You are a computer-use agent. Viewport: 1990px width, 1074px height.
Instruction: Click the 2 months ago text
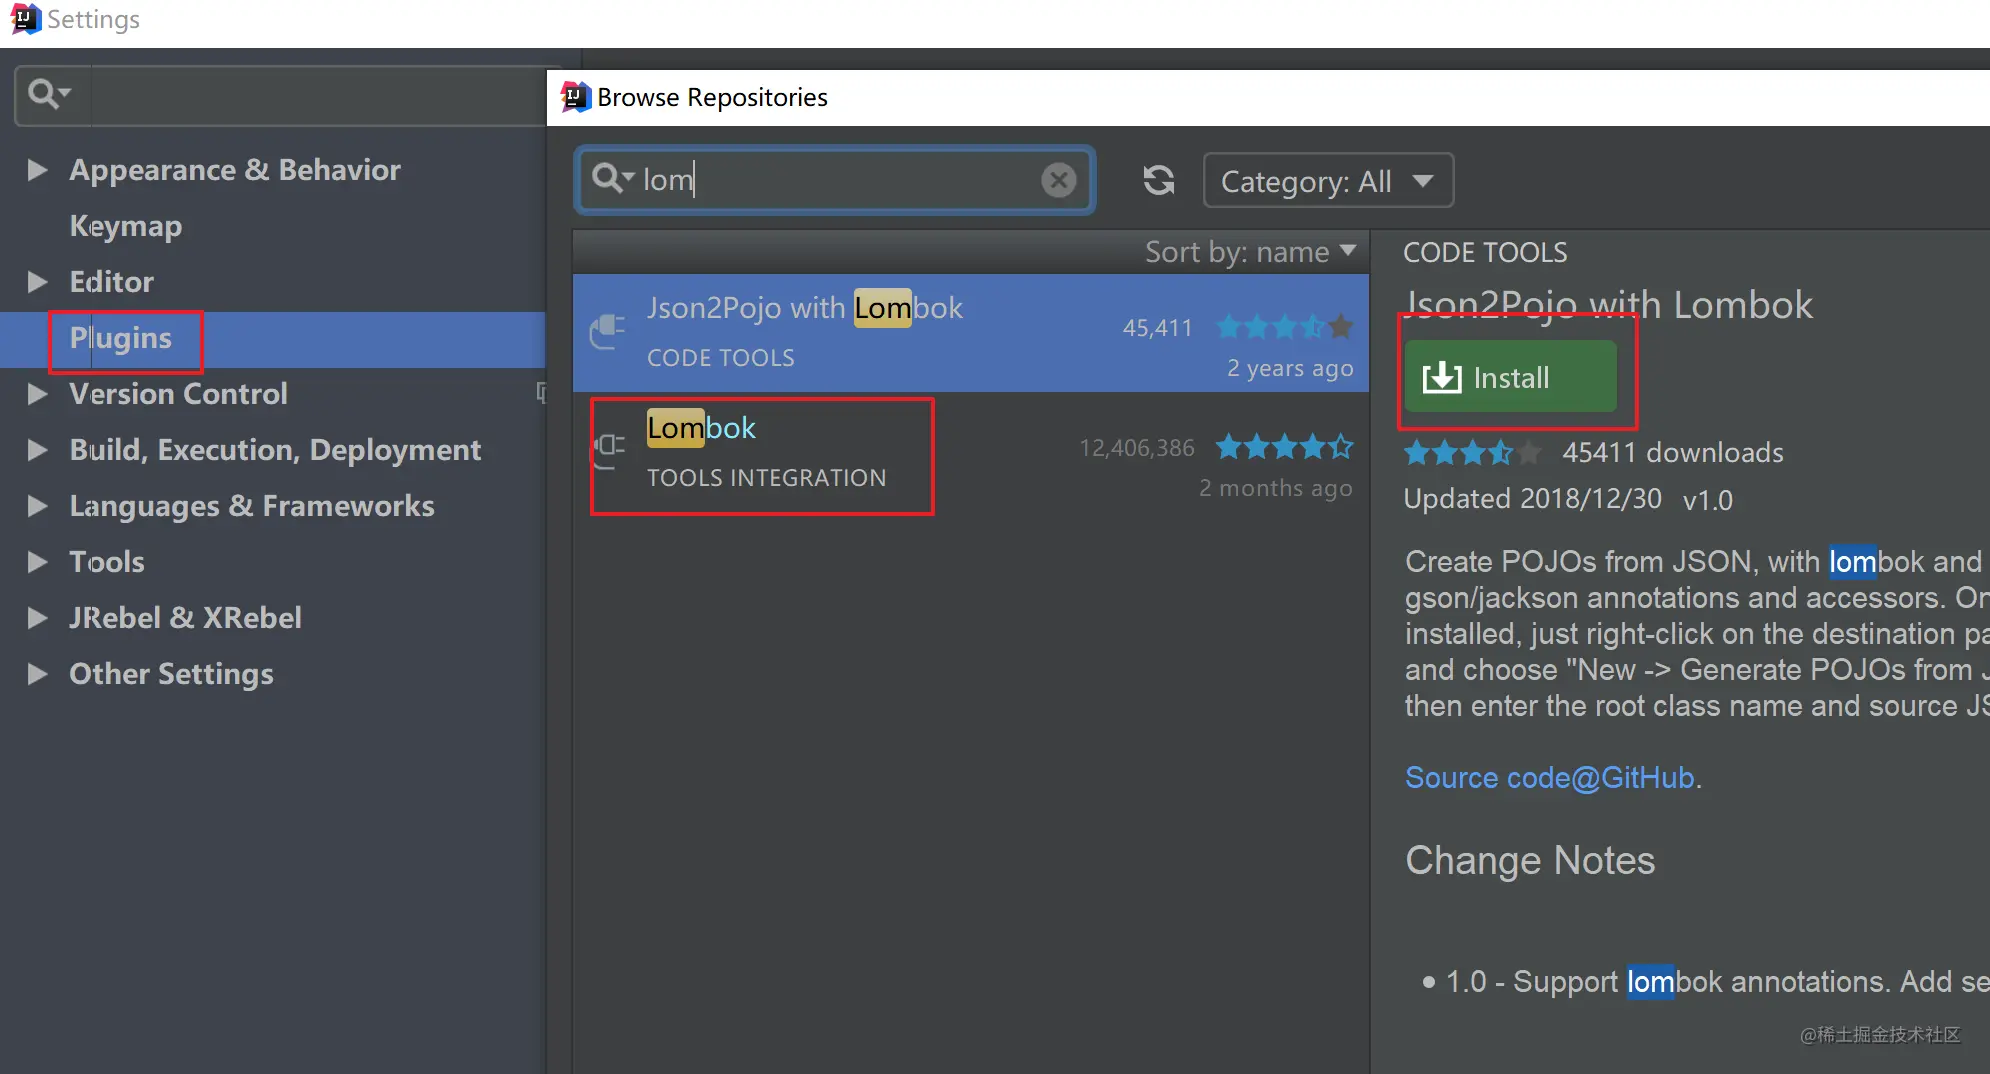pyautogui.click(x=1276, y=488)
